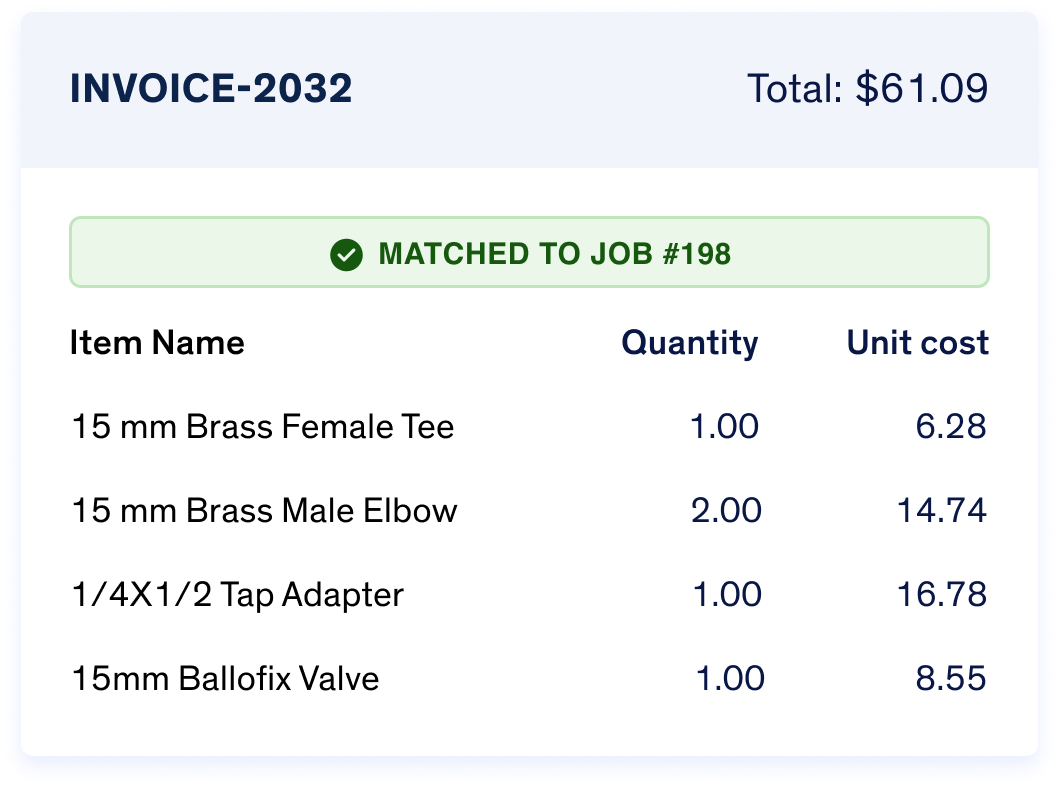1059x786 pixels.
Task: Select the 15 mm Brass Female Tee item
Action: pos(263,427)
